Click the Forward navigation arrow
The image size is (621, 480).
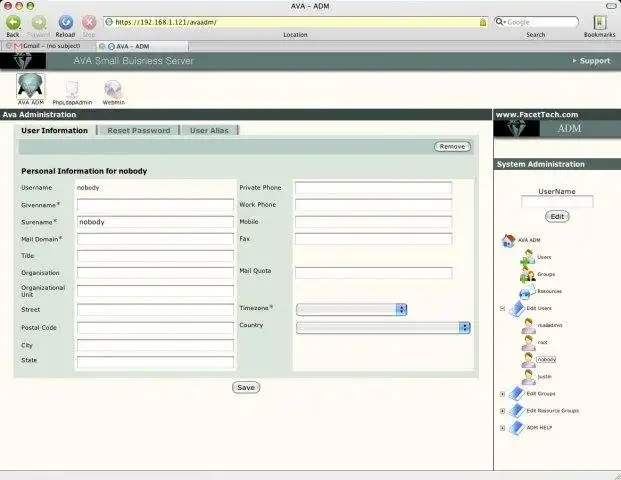(x=39, y=22)
